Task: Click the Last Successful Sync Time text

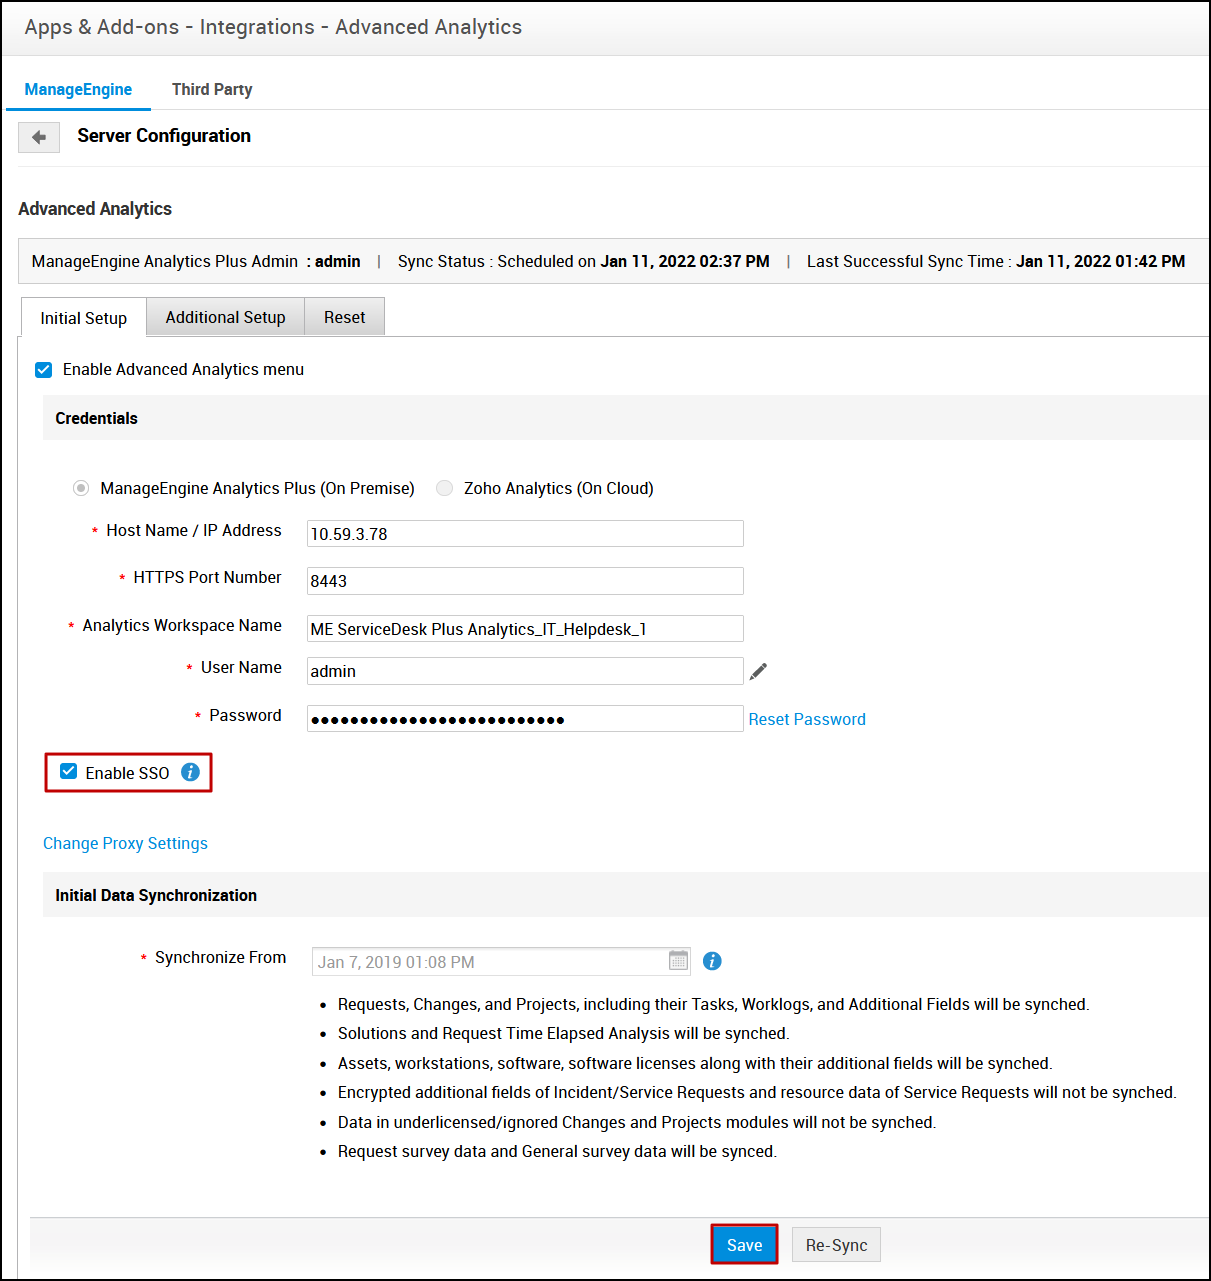Action: [996, 261]
